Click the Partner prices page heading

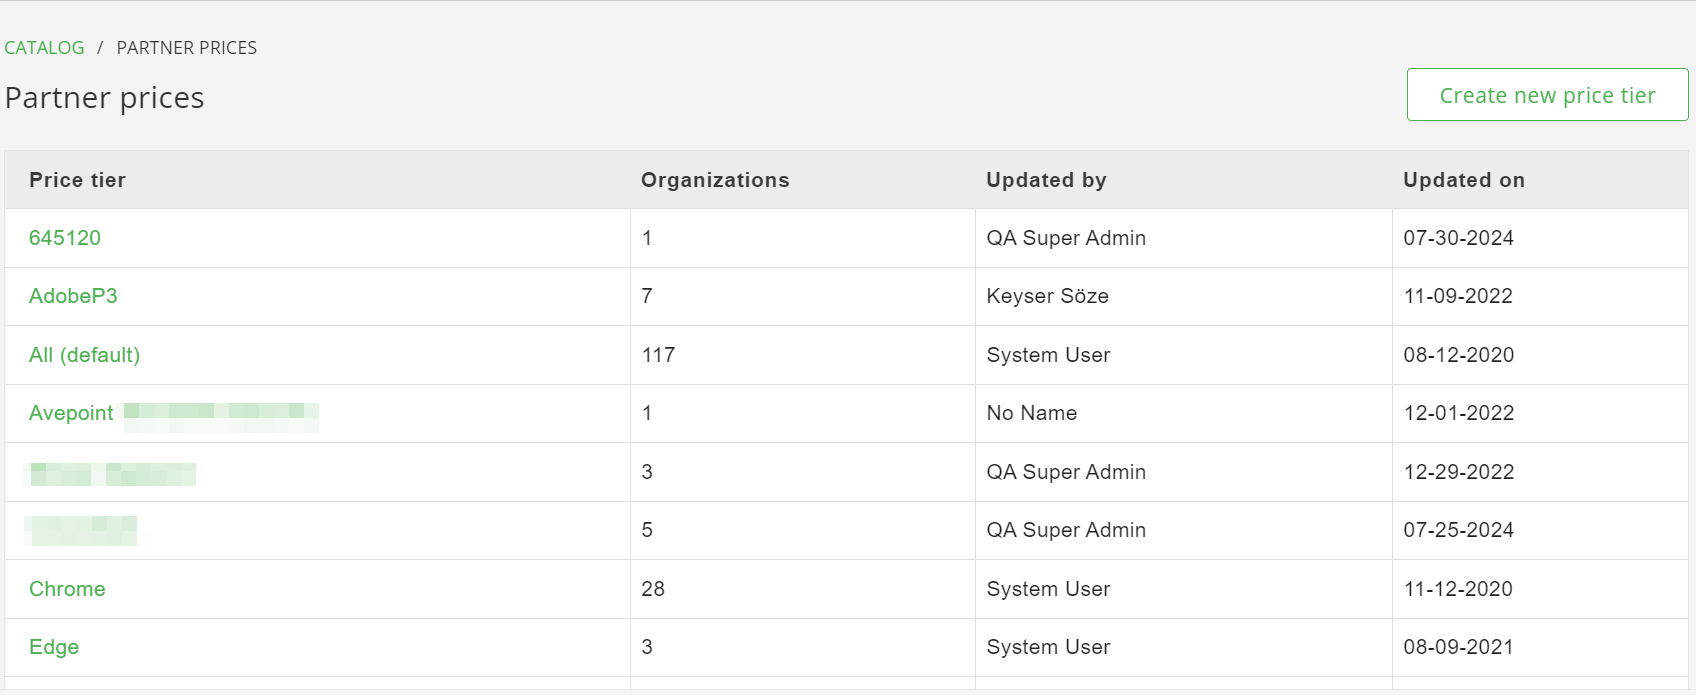point(105,98)
